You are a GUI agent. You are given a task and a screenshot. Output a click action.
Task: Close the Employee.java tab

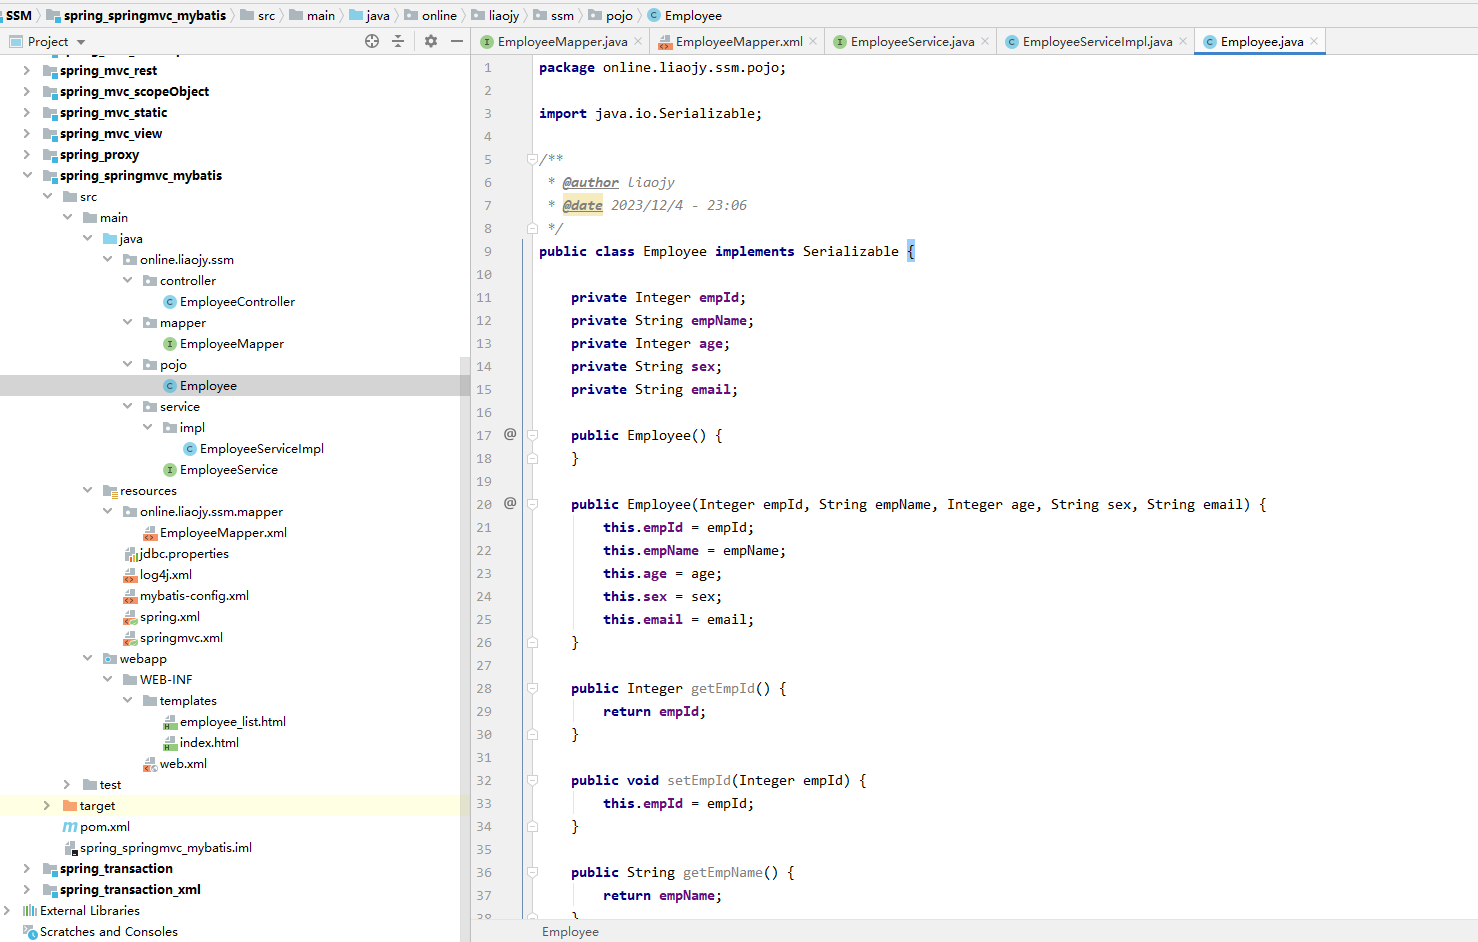[1314, 41]
